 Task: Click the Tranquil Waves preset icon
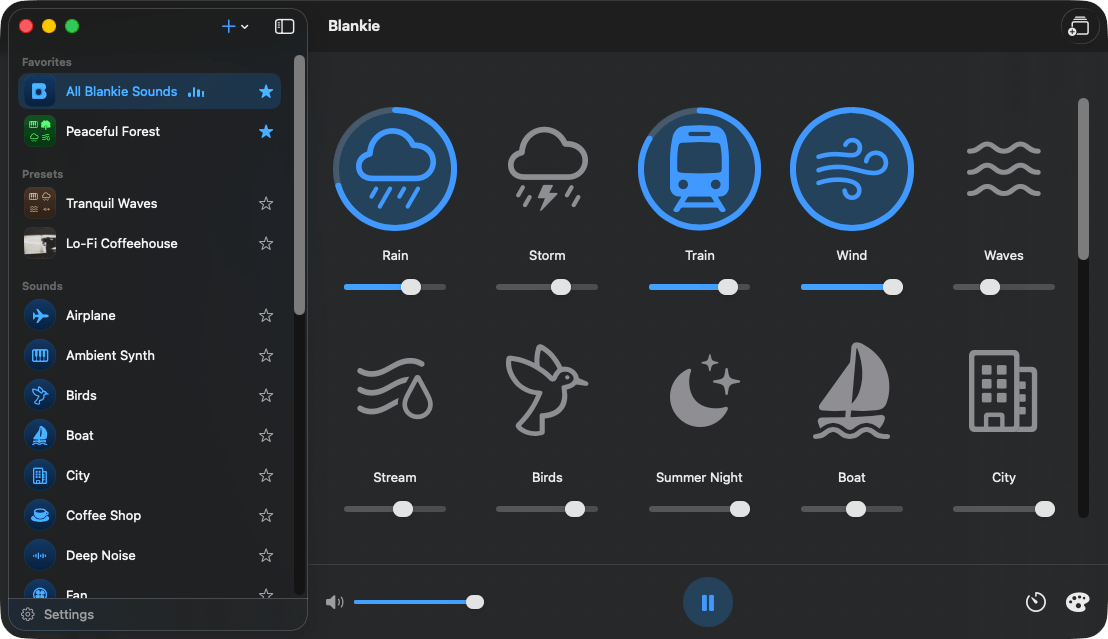tap(40, 204)
